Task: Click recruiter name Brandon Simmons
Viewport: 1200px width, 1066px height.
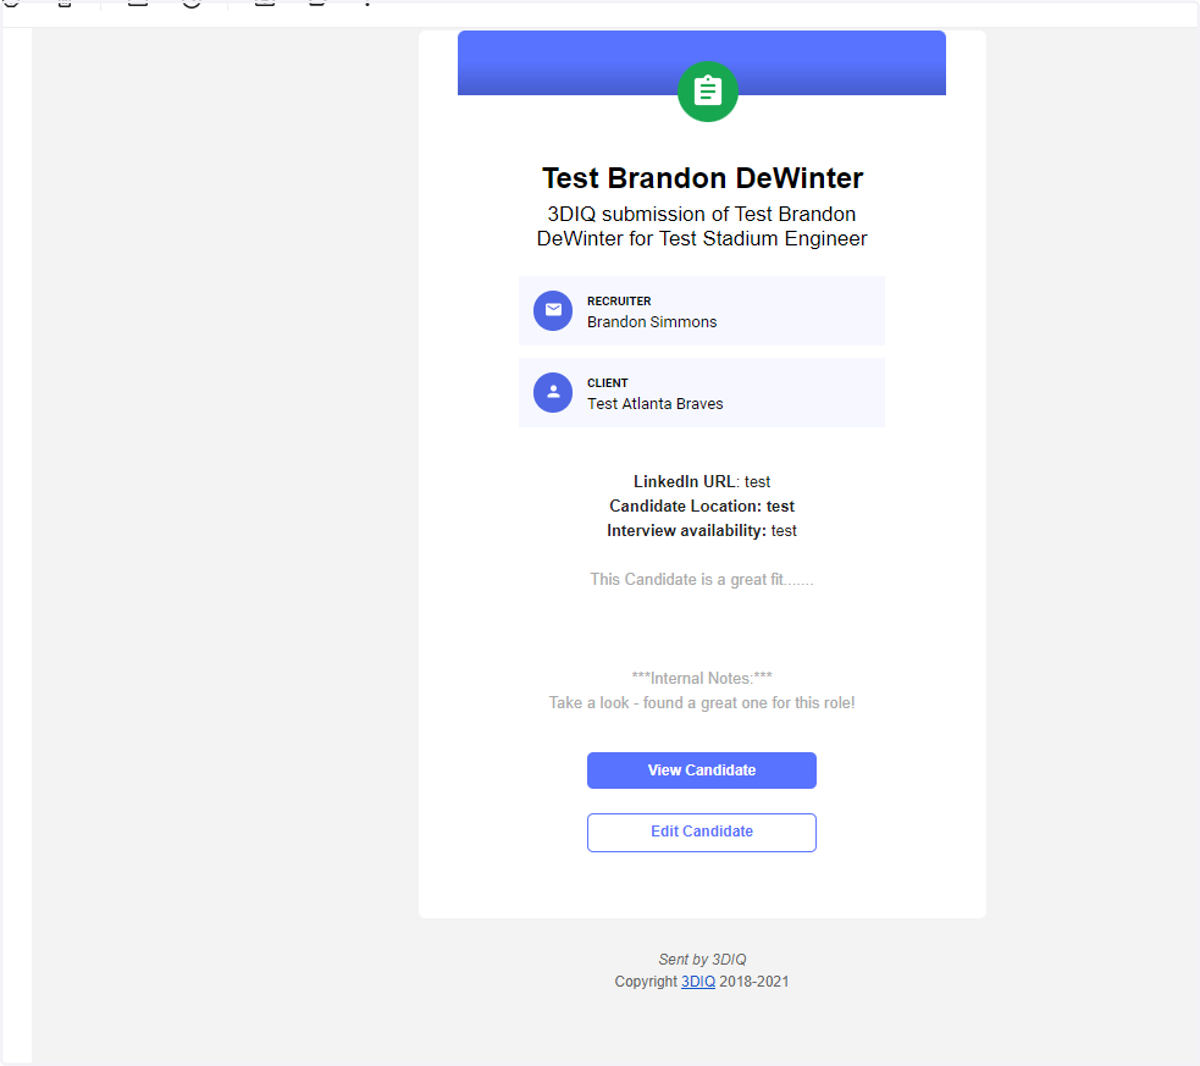Action: pos(652,322)
